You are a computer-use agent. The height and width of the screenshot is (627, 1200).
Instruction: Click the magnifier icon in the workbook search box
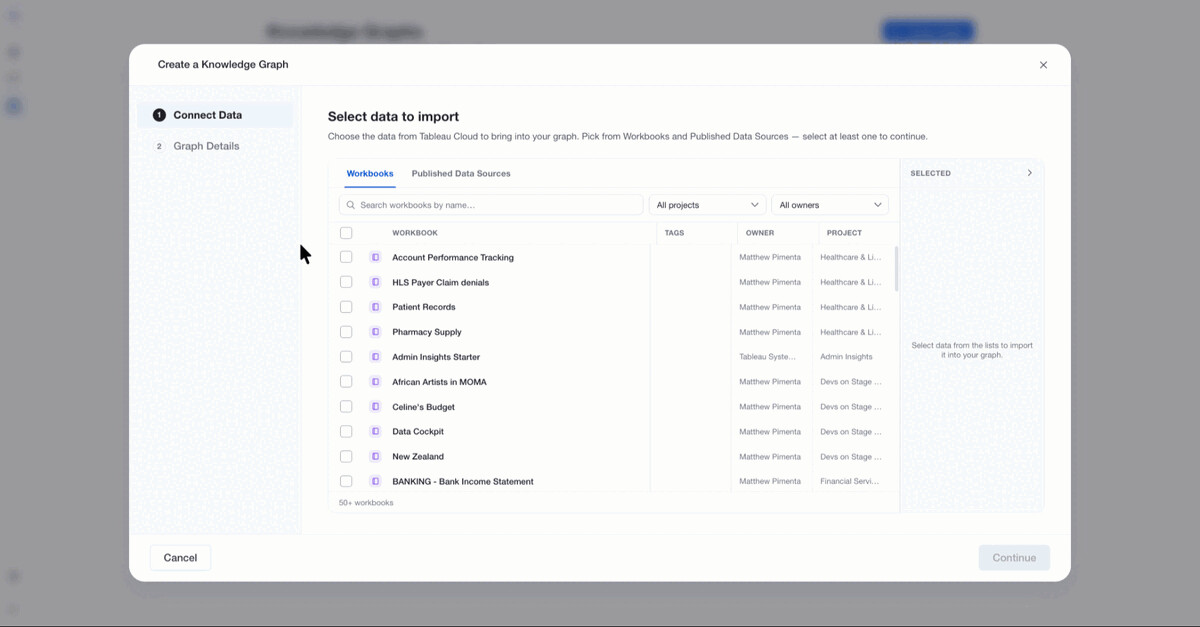(x=351, y=205)
